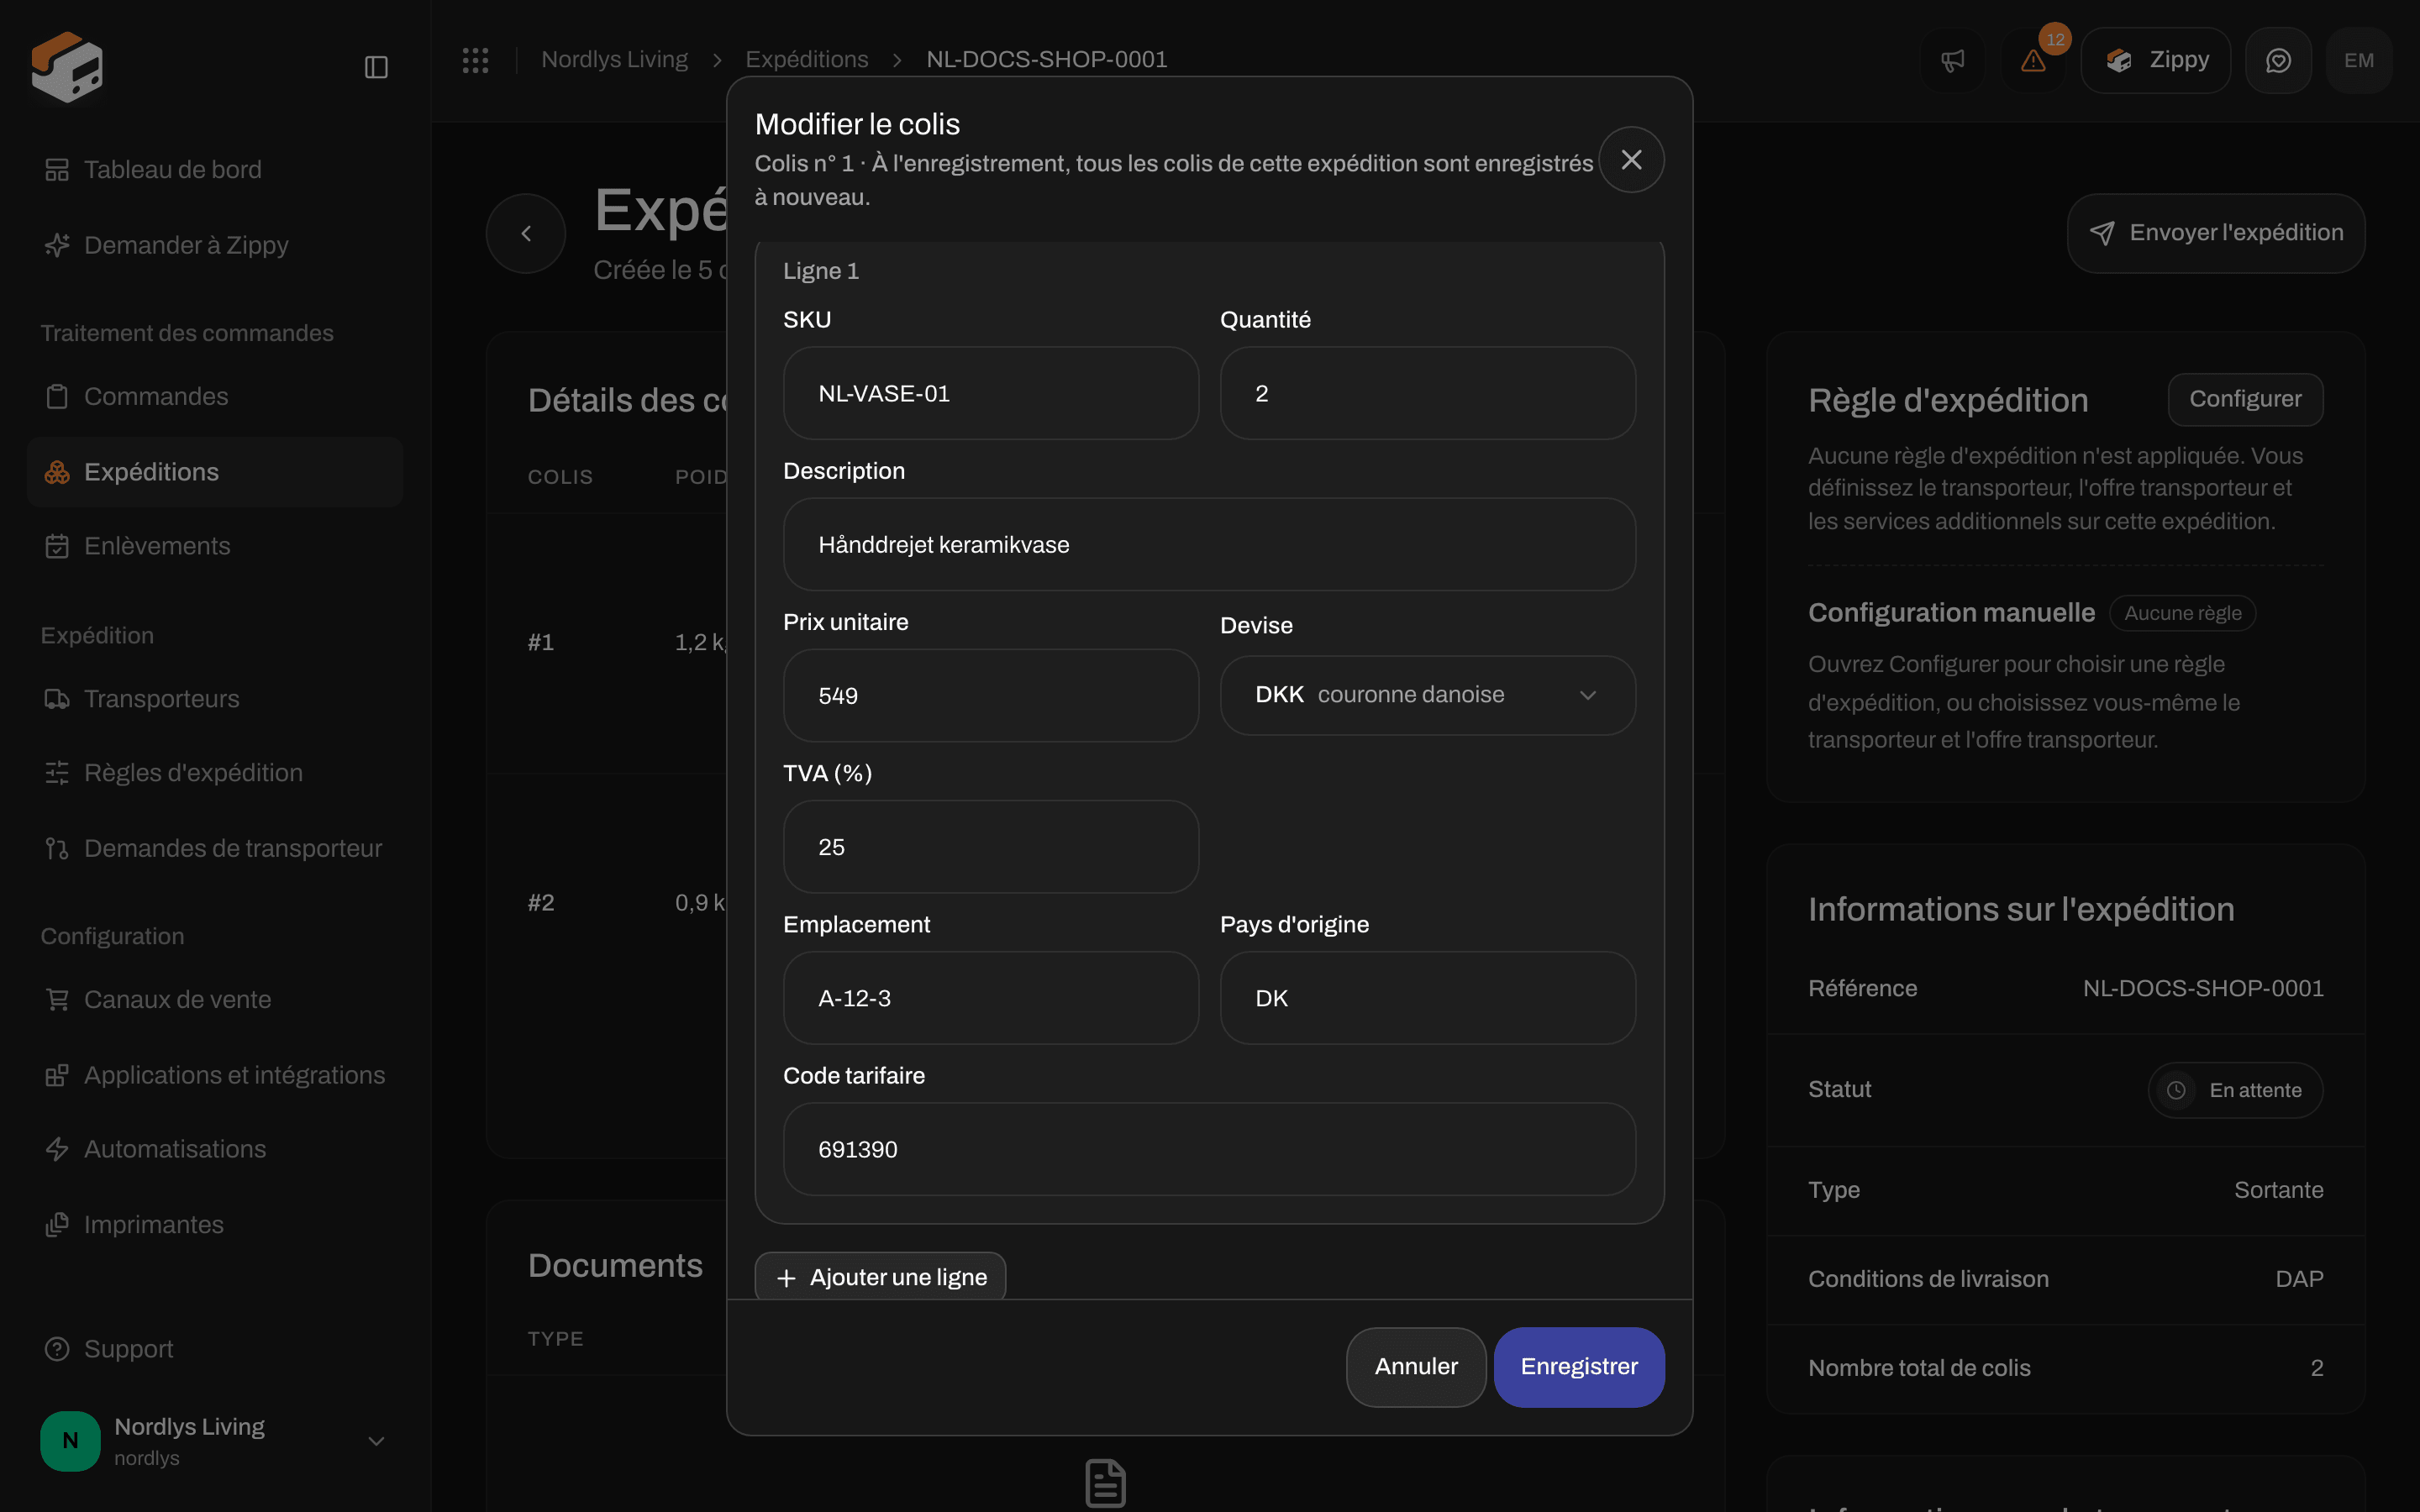This screenshot has width=2420, height=1512.
Task: Click the Zippy button in header
Action: (2156, 61)
